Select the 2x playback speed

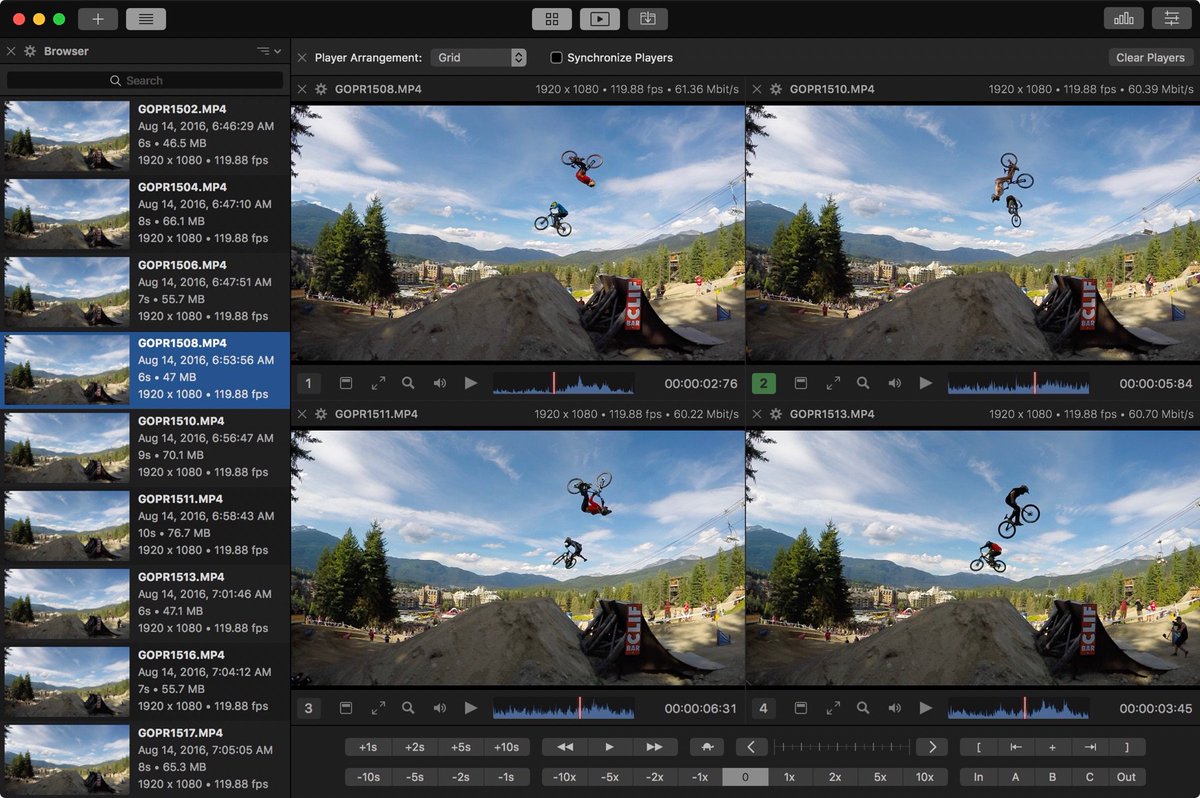(834, 777)
